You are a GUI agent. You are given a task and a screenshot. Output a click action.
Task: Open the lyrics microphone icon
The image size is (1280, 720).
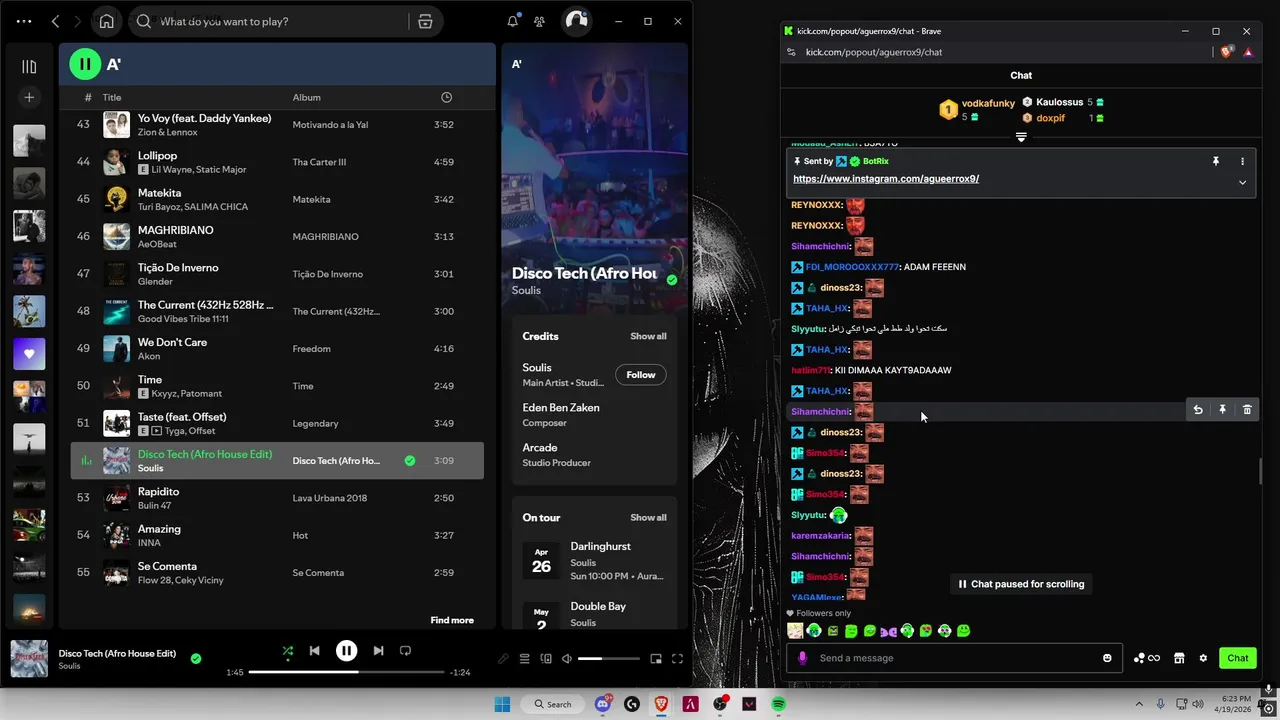(503, 659)
